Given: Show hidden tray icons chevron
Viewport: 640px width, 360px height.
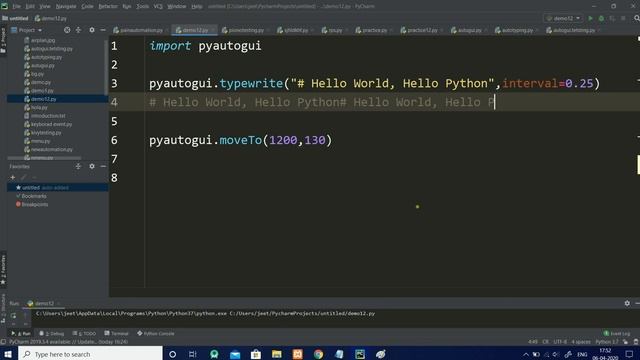Looking at the screenshot, I should [526, 354].
